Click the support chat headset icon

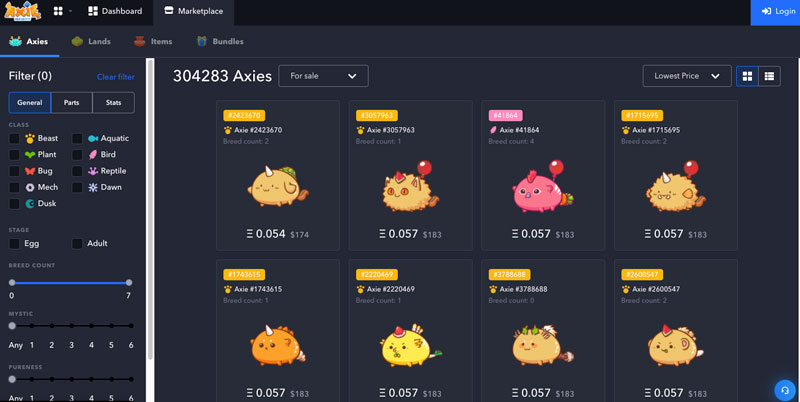(785, 390)
